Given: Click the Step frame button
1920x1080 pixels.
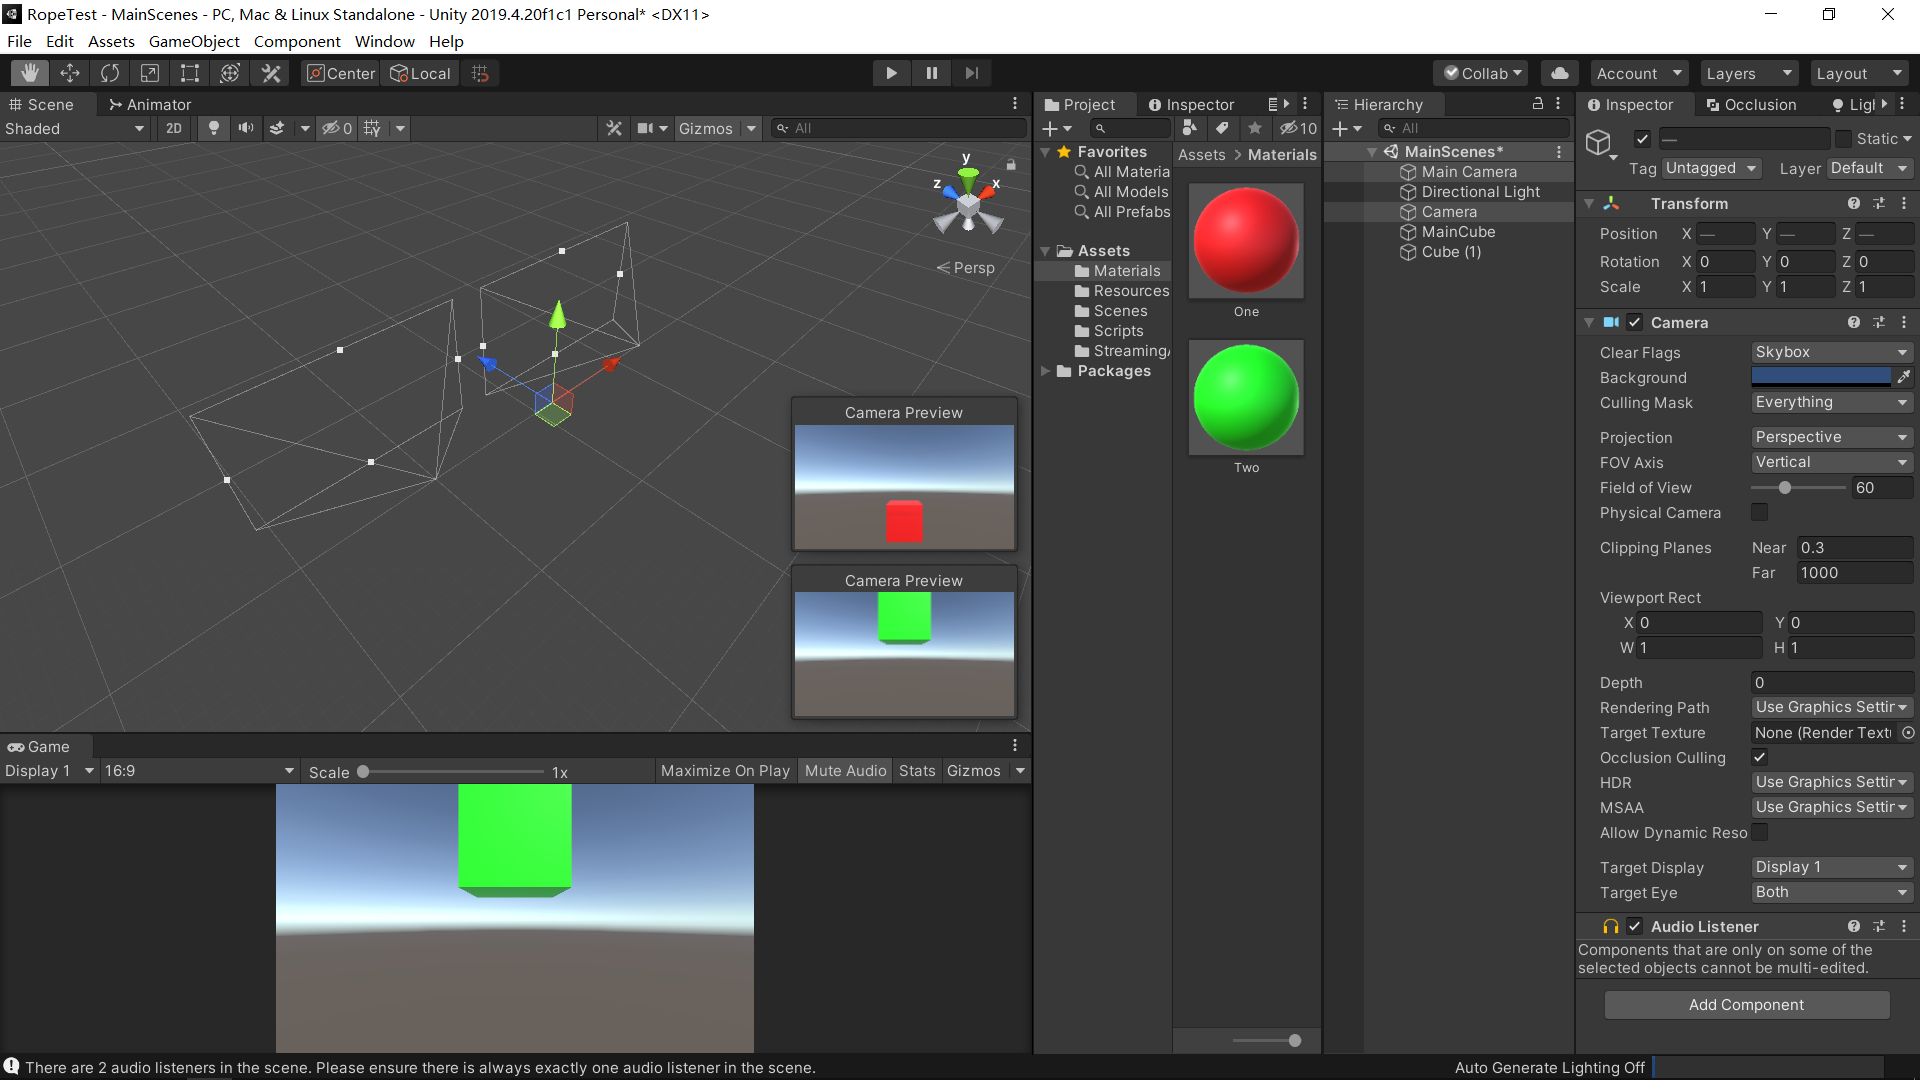Looking at the screenshot, I should pyautogui.click(x=971, y=72).
